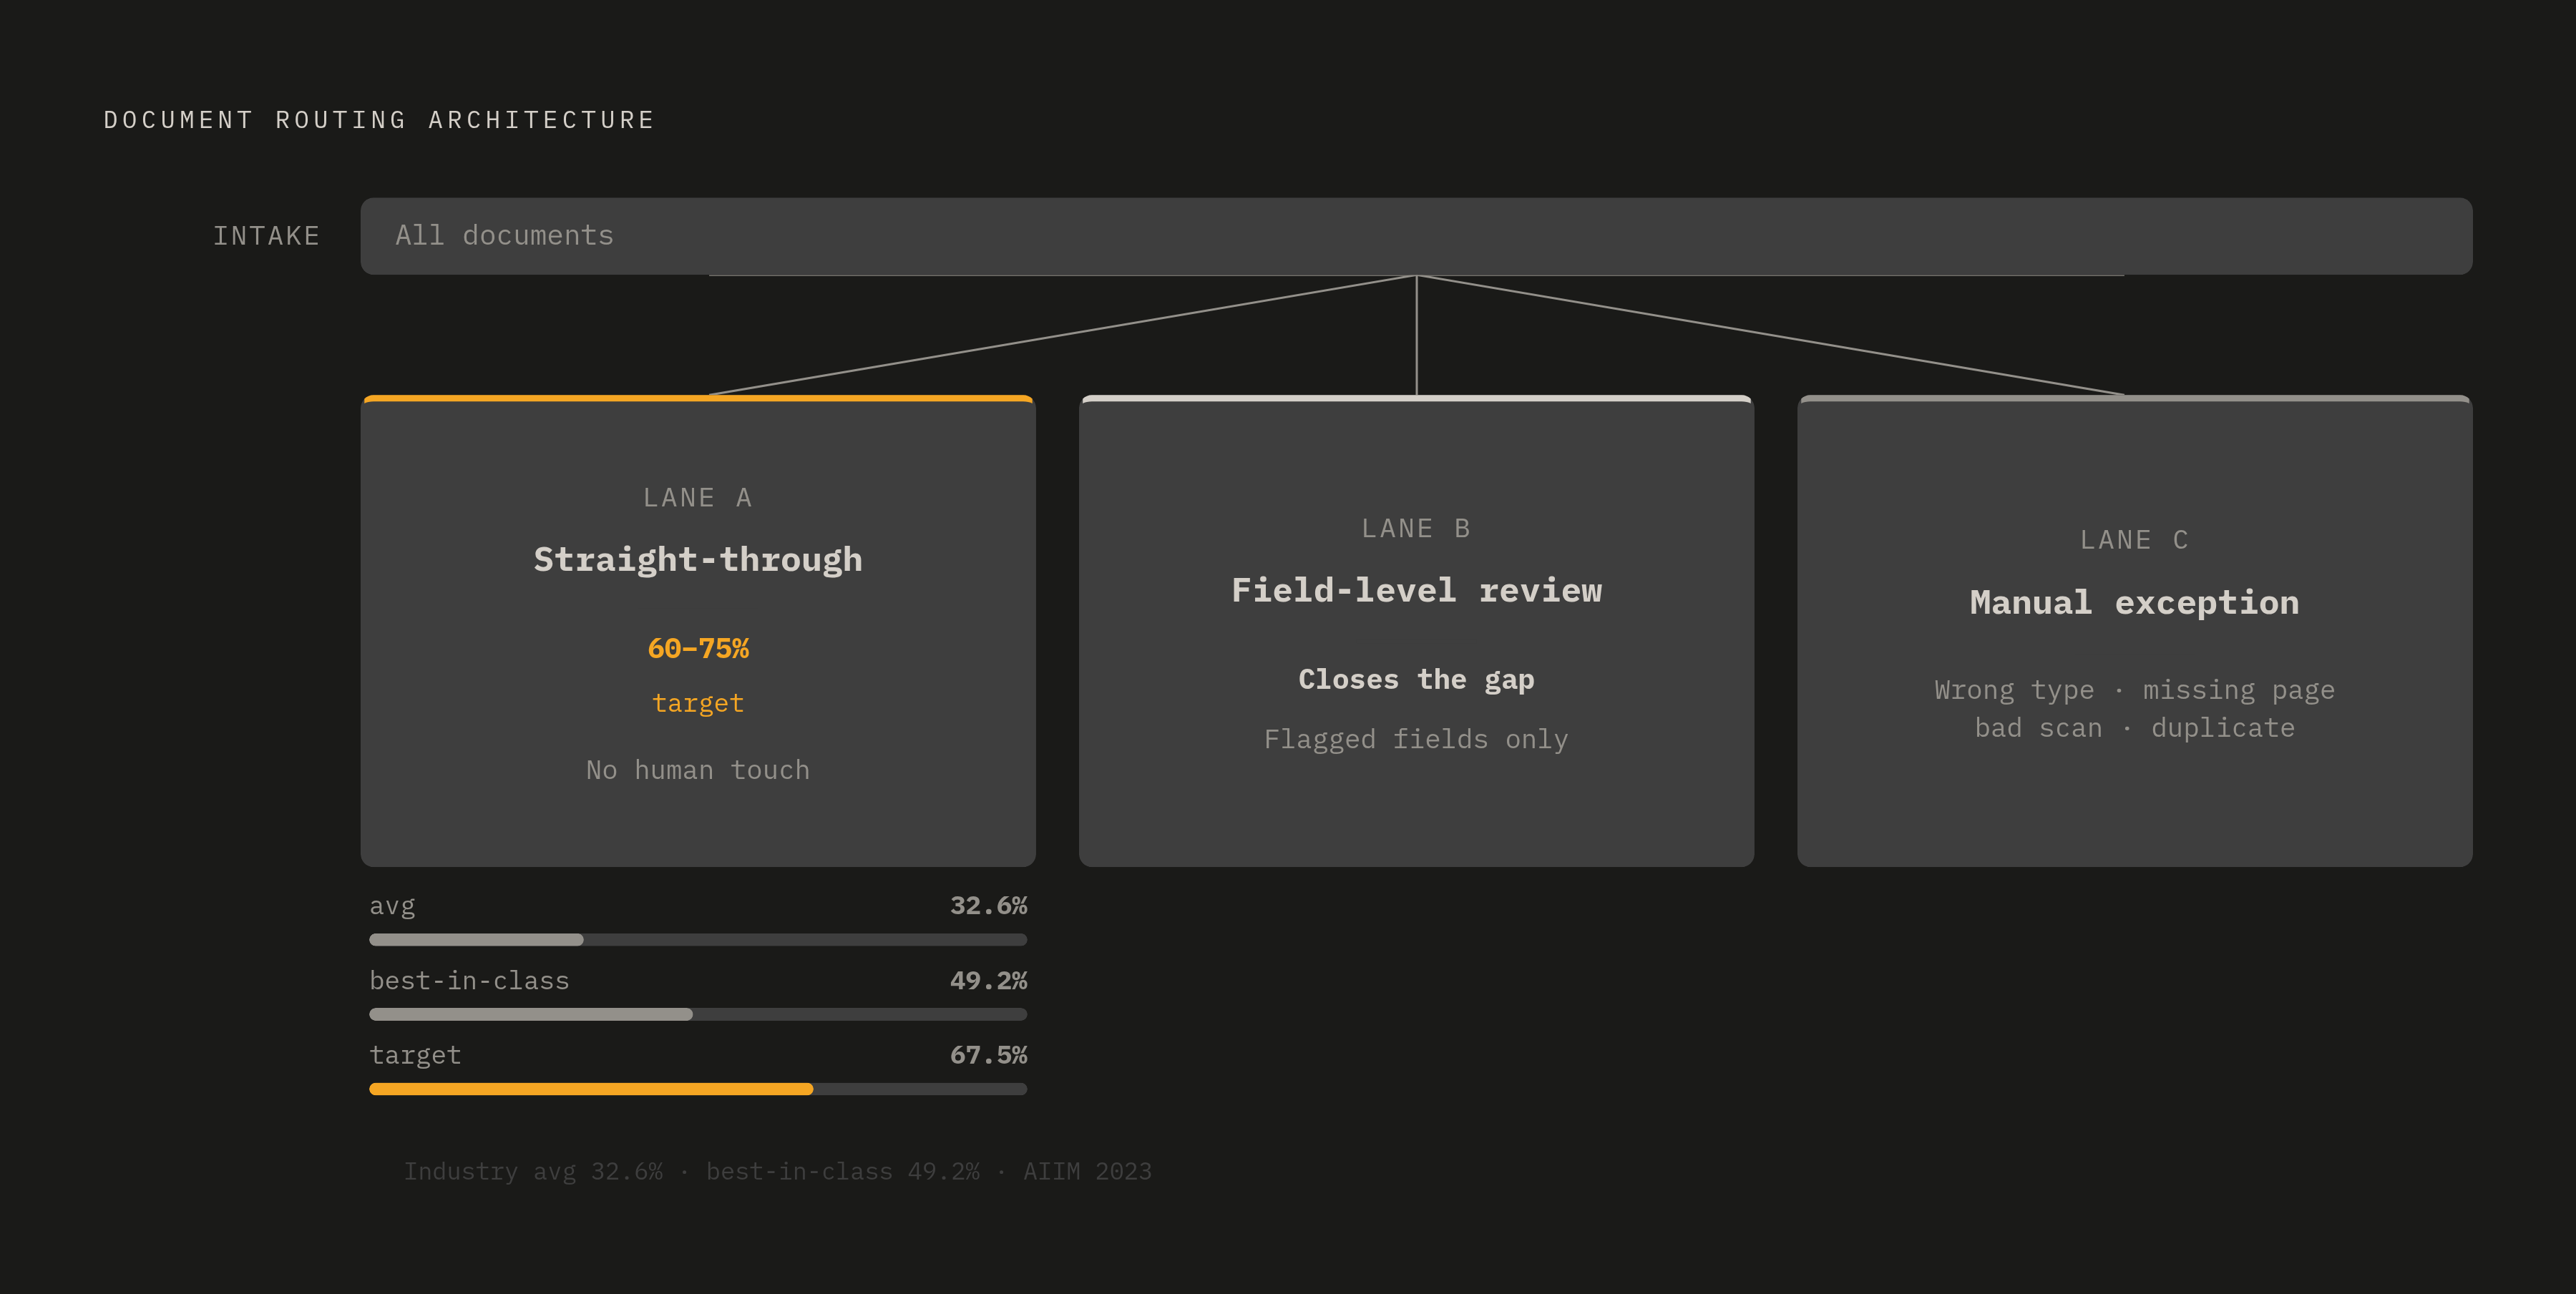Click the best-in-class 49.2% progress bar

[x=698, y=1014]
